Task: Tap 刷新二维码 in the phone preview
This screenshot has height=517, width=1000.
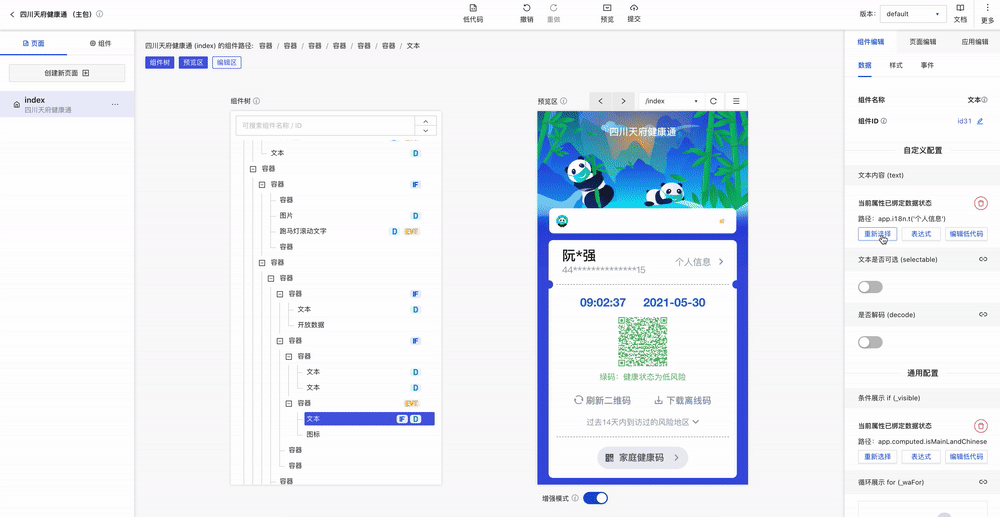Action: pyautogui.click(x=602, y=400)
